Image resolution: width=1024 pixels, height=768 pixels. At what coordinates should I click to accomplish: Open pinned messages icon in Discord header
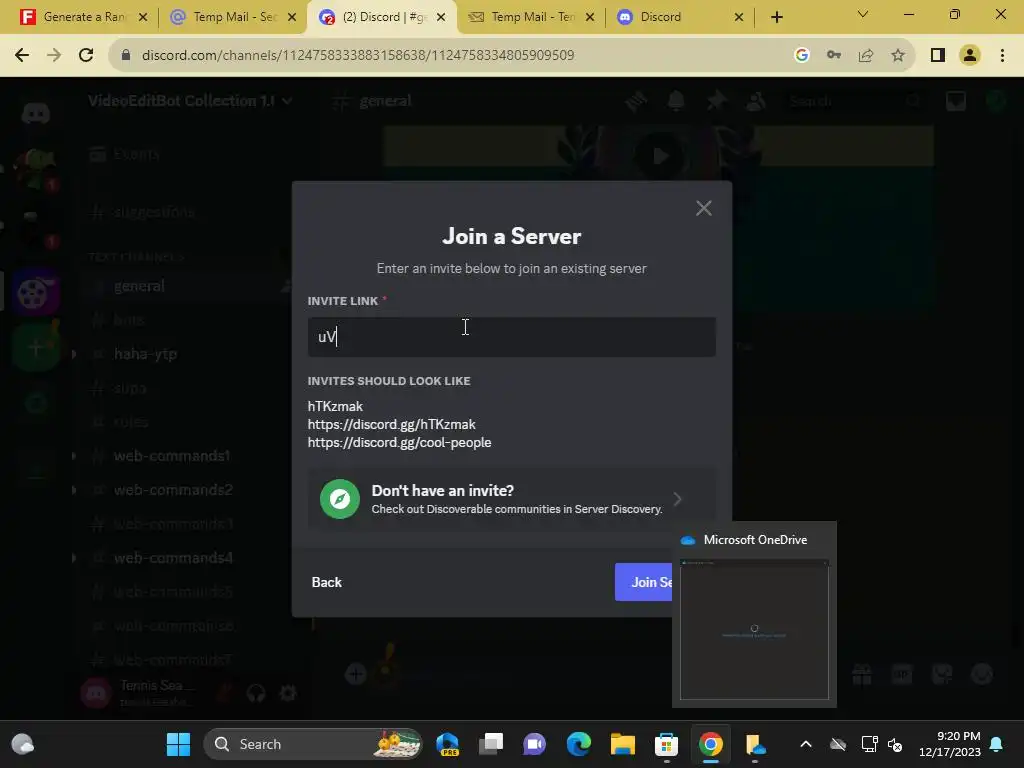[716, 101]
